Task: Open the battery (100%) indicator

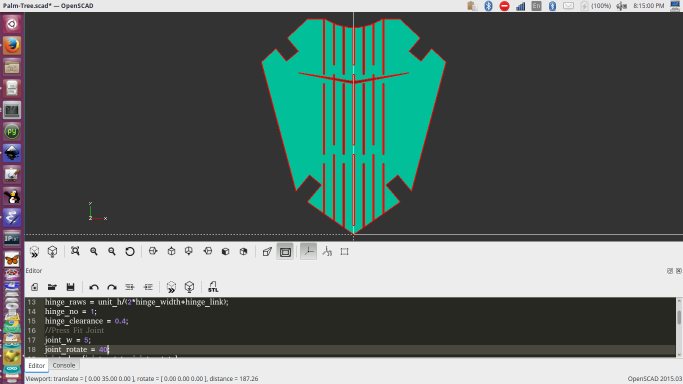Action: click(x=596, y=6)
